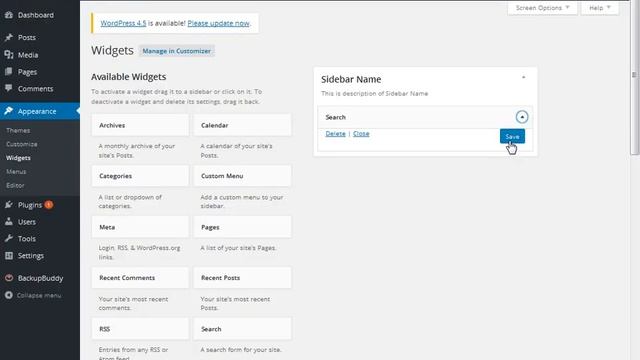640x360 pixels.
Task: Follow the WordPress 4.5 link
Action: click(123, 23)
